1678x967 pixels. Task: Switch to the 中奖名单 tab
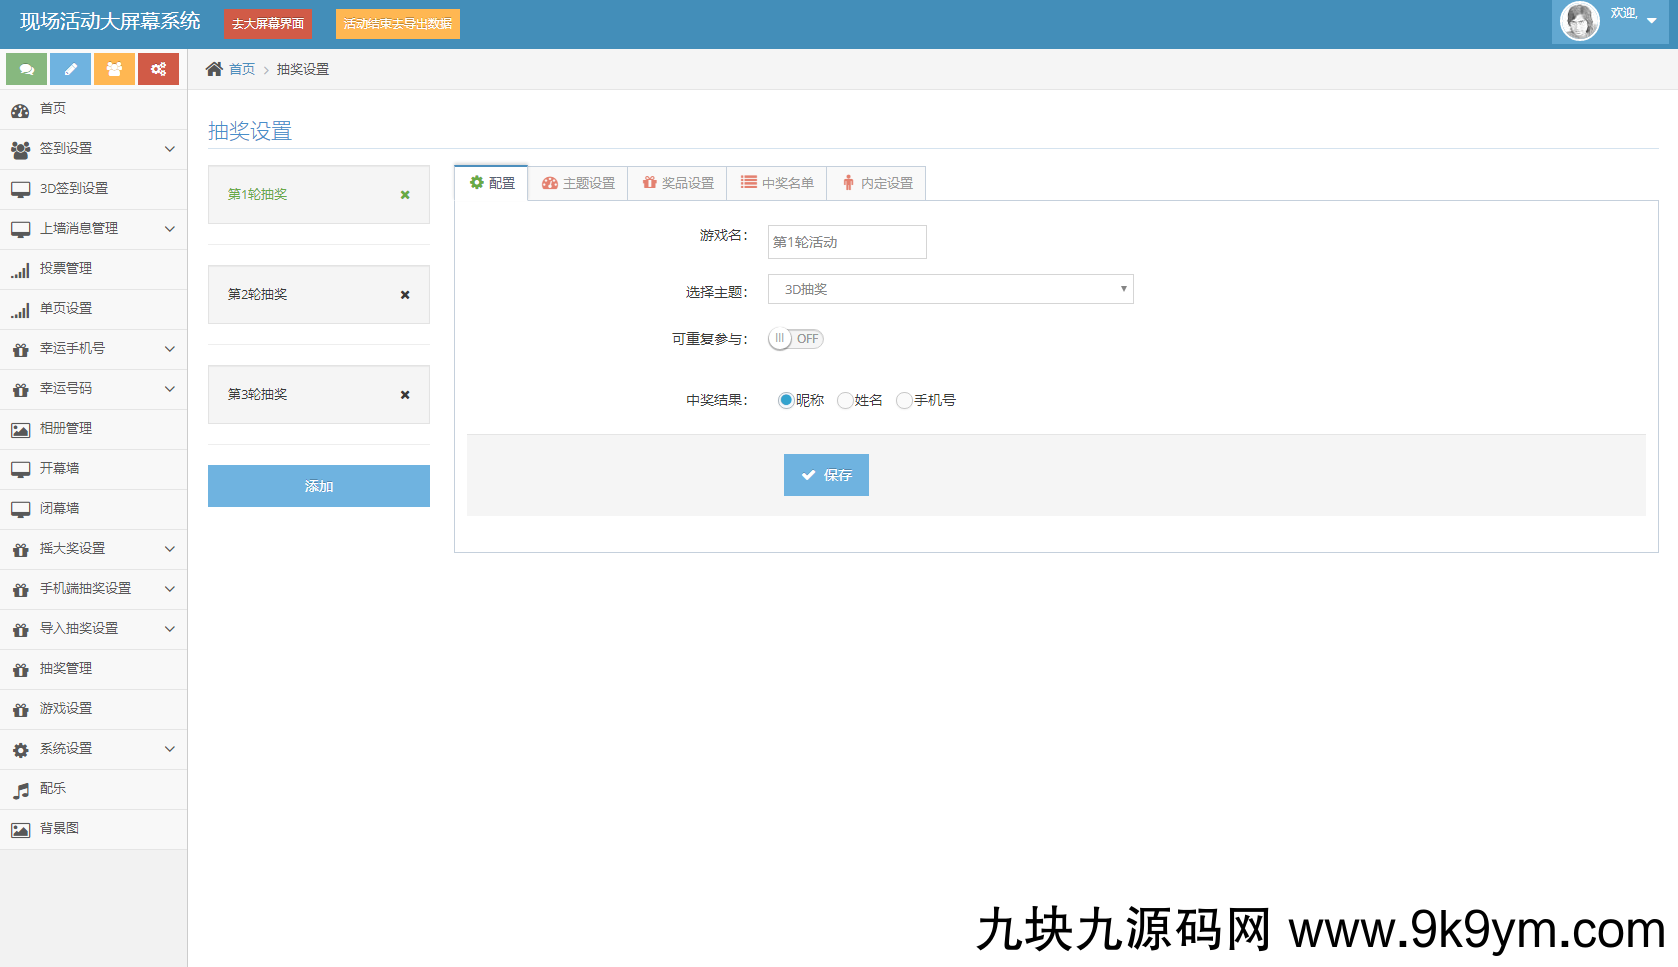[777, 183]
